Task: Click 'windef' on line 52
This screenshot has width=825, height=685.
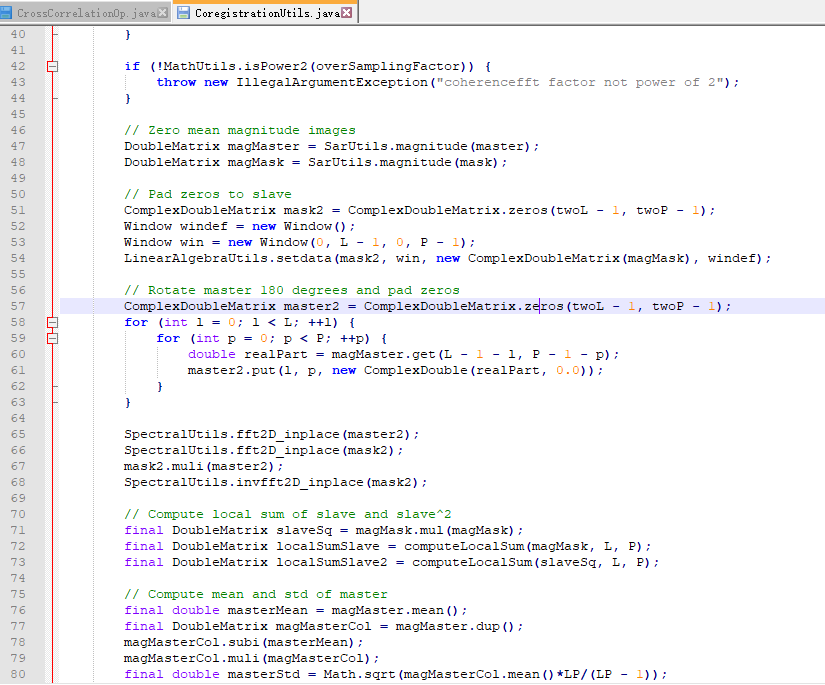Action: click(204, 226)
